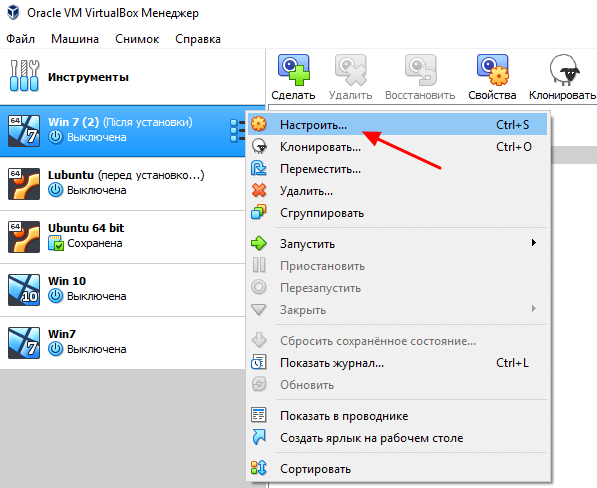Choose Сортировать from the context menu
The height and width of the screenshot is (488, 597).
coord(397,469)
